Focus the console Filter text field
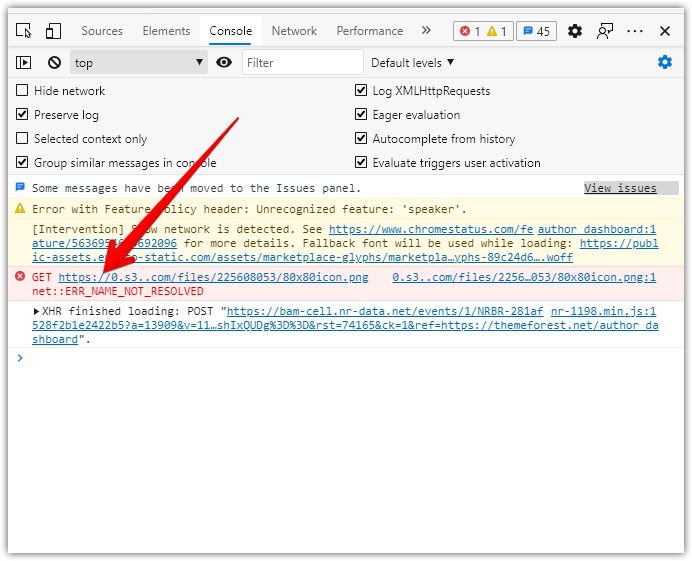692x561 pixels. (x=302, y=62)
